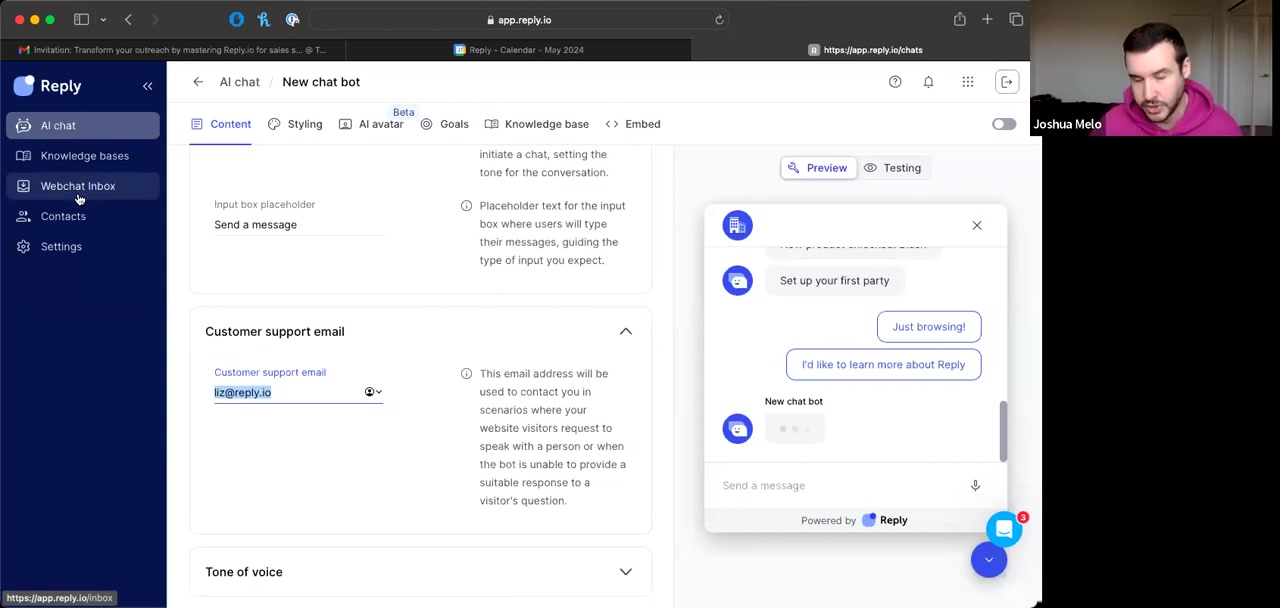The width and height of the screenshot is (1280, 608).
Task: Open AI chat in the sidebar
Action: click(83, 126)
